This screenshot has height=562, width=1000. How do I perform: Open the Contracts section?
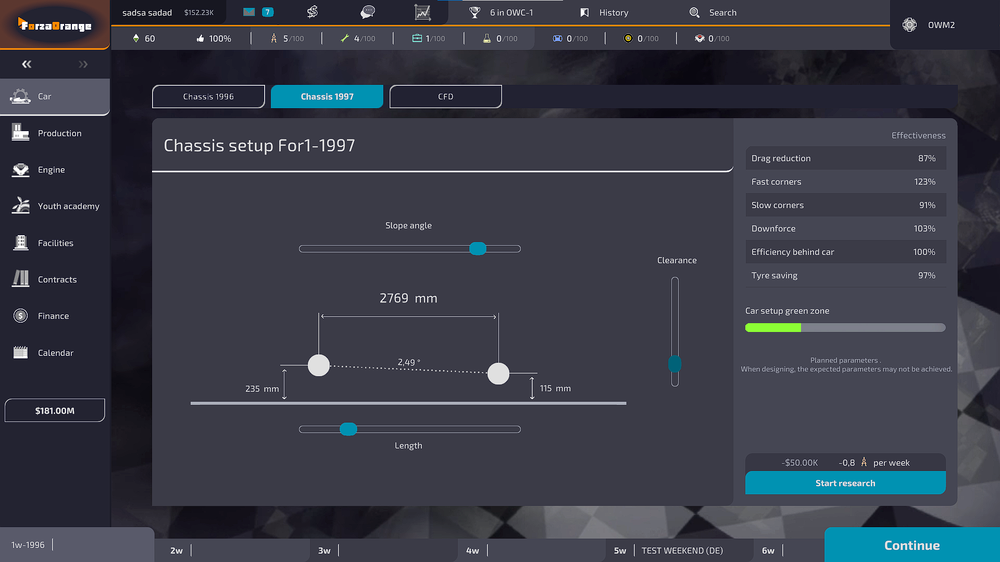55,279
